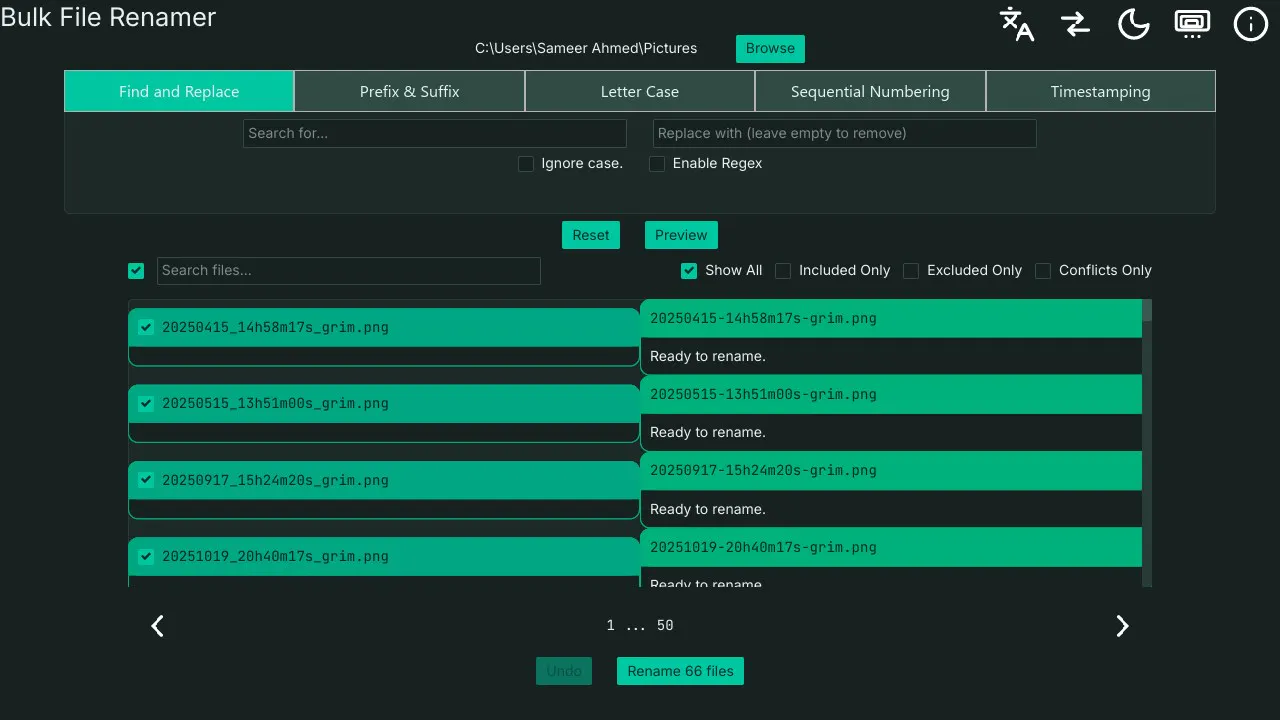Screen dimensions: 1280x720
Task: Go to next page with right chevron
Action: 1122,626
